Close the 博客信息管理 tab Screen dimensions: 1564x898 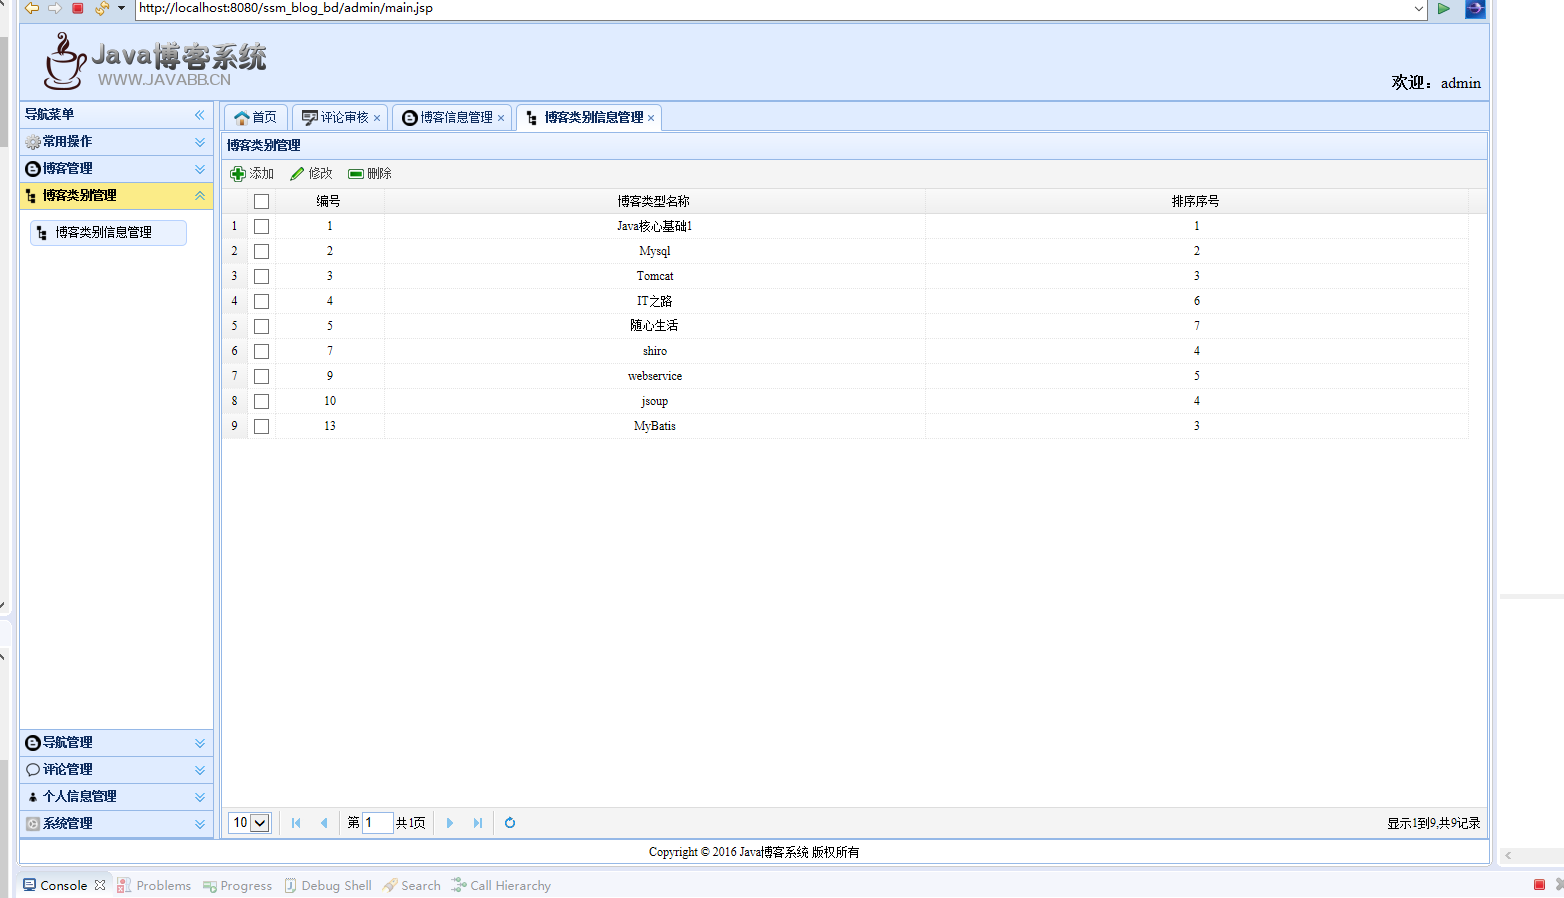501,119
